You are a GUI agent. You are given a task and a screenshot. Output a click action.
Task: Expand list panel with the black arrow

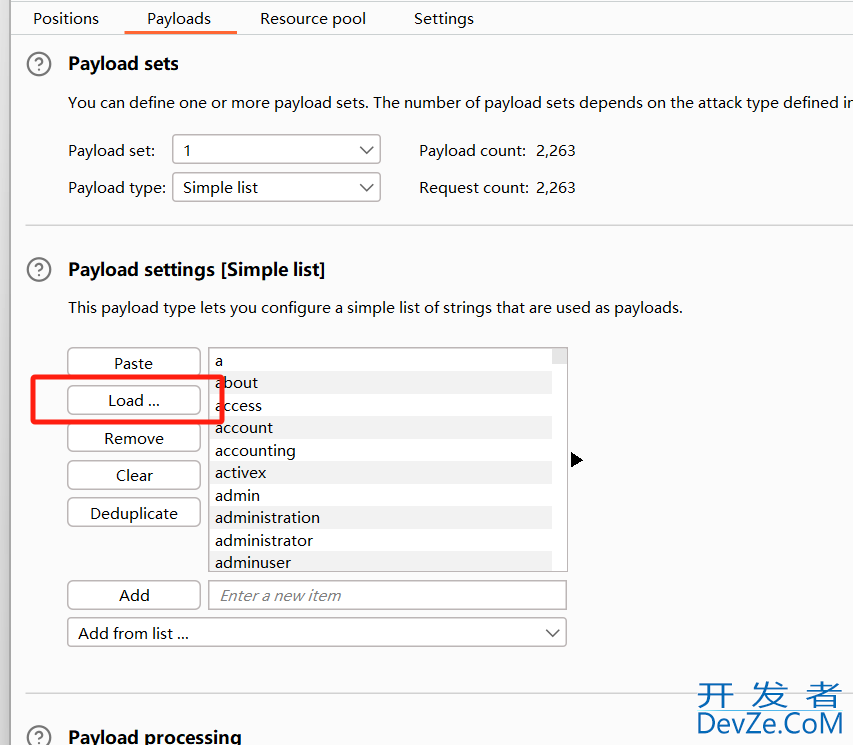tap(577, 460)
